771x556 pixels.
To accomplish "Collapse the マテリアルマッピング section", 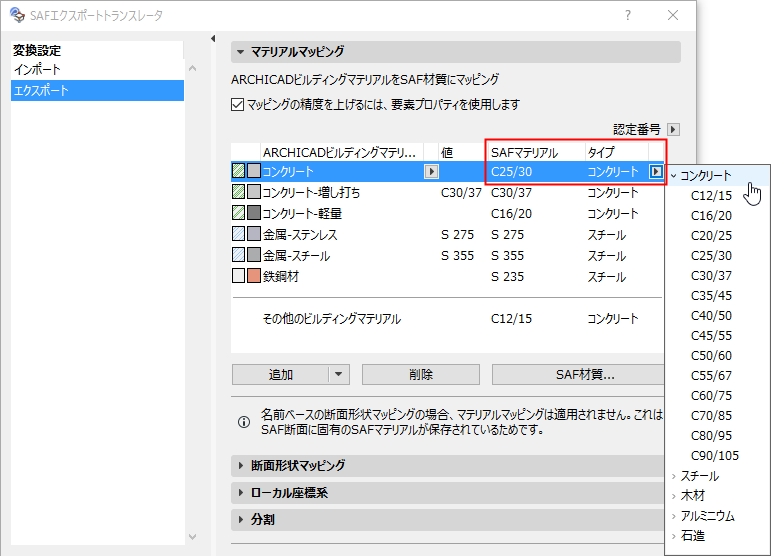I will pyautogui.click(x=240, y=52).
